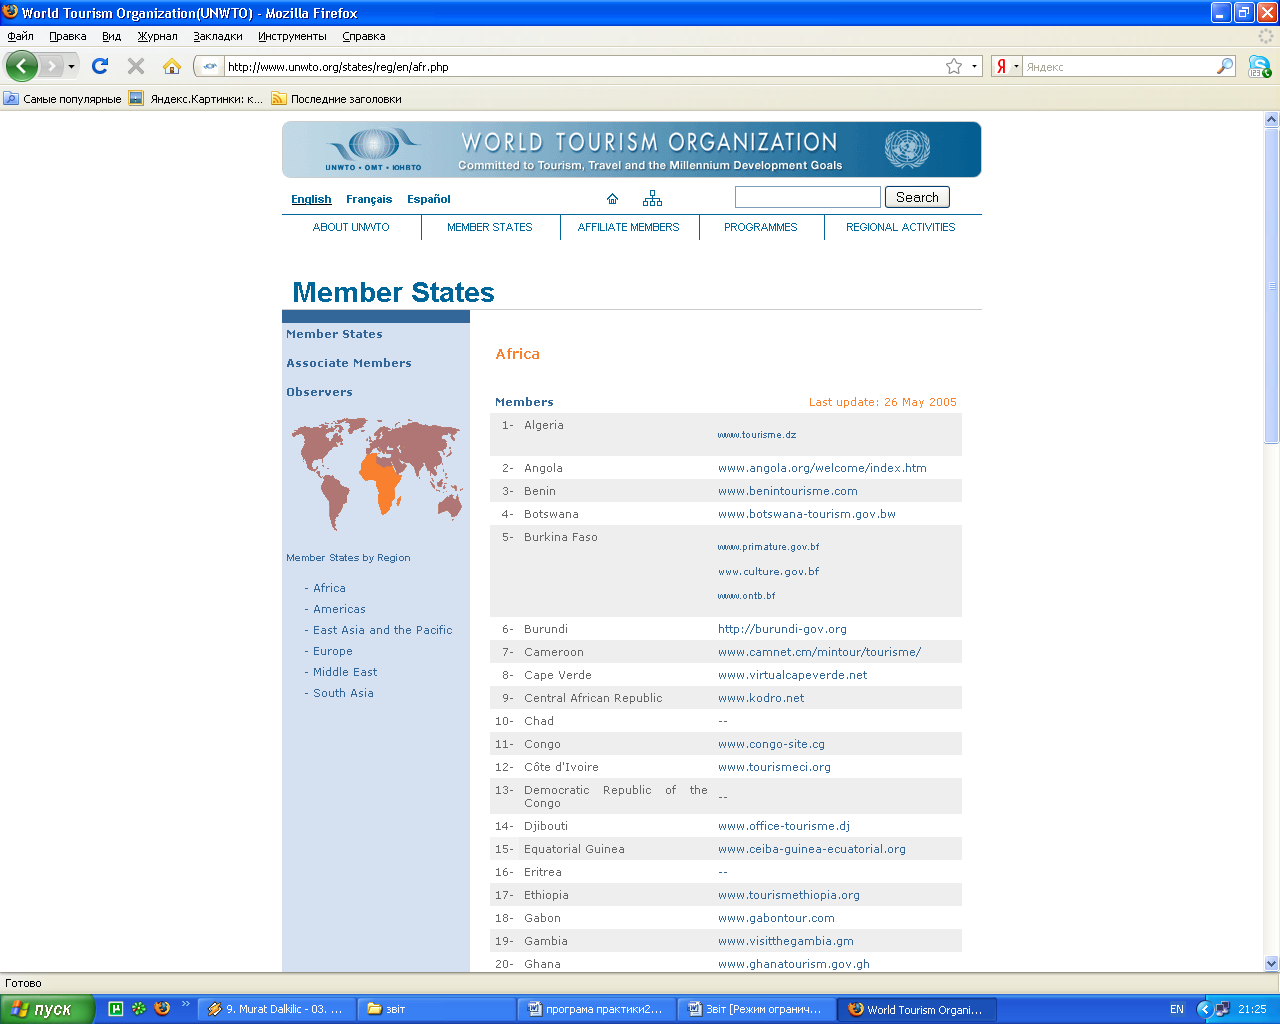The height and width of the screenshot is (1024, 1280).
Task: Open the REGIONAL ACTIVITIES tab
Action: pos(901,227)
